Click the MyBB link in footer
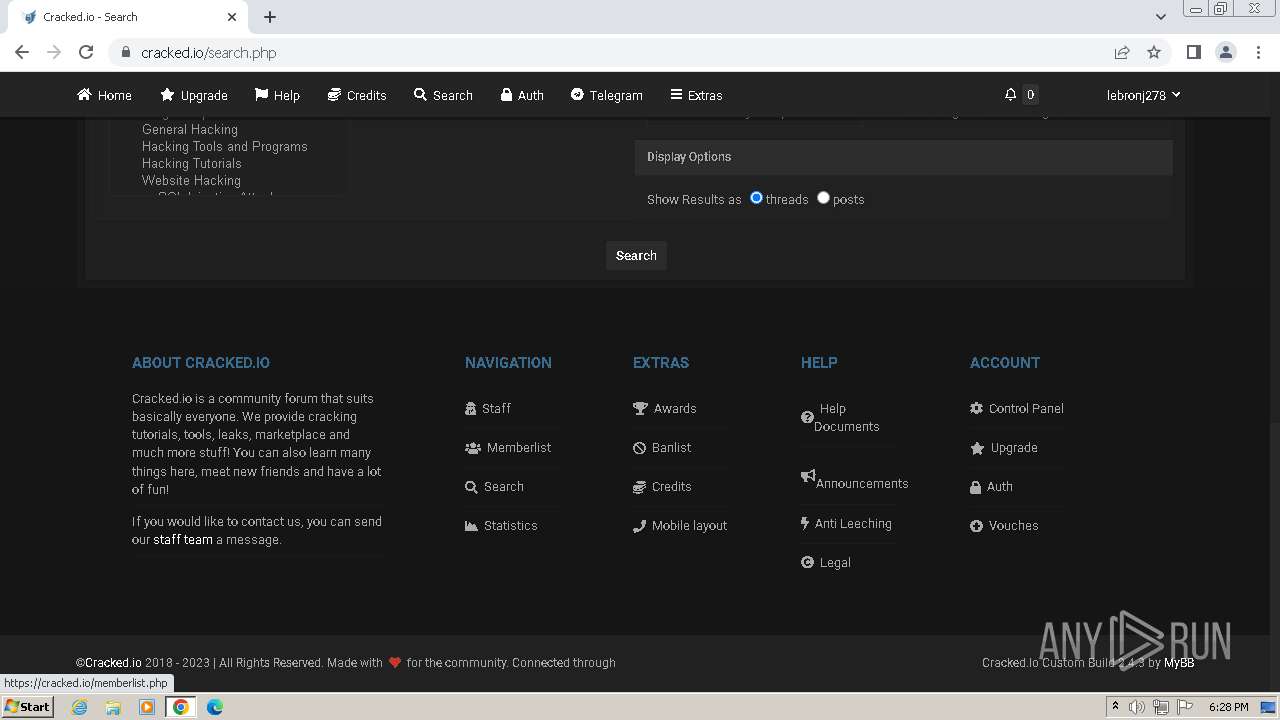1280x720 pixels. (1179, 662)
